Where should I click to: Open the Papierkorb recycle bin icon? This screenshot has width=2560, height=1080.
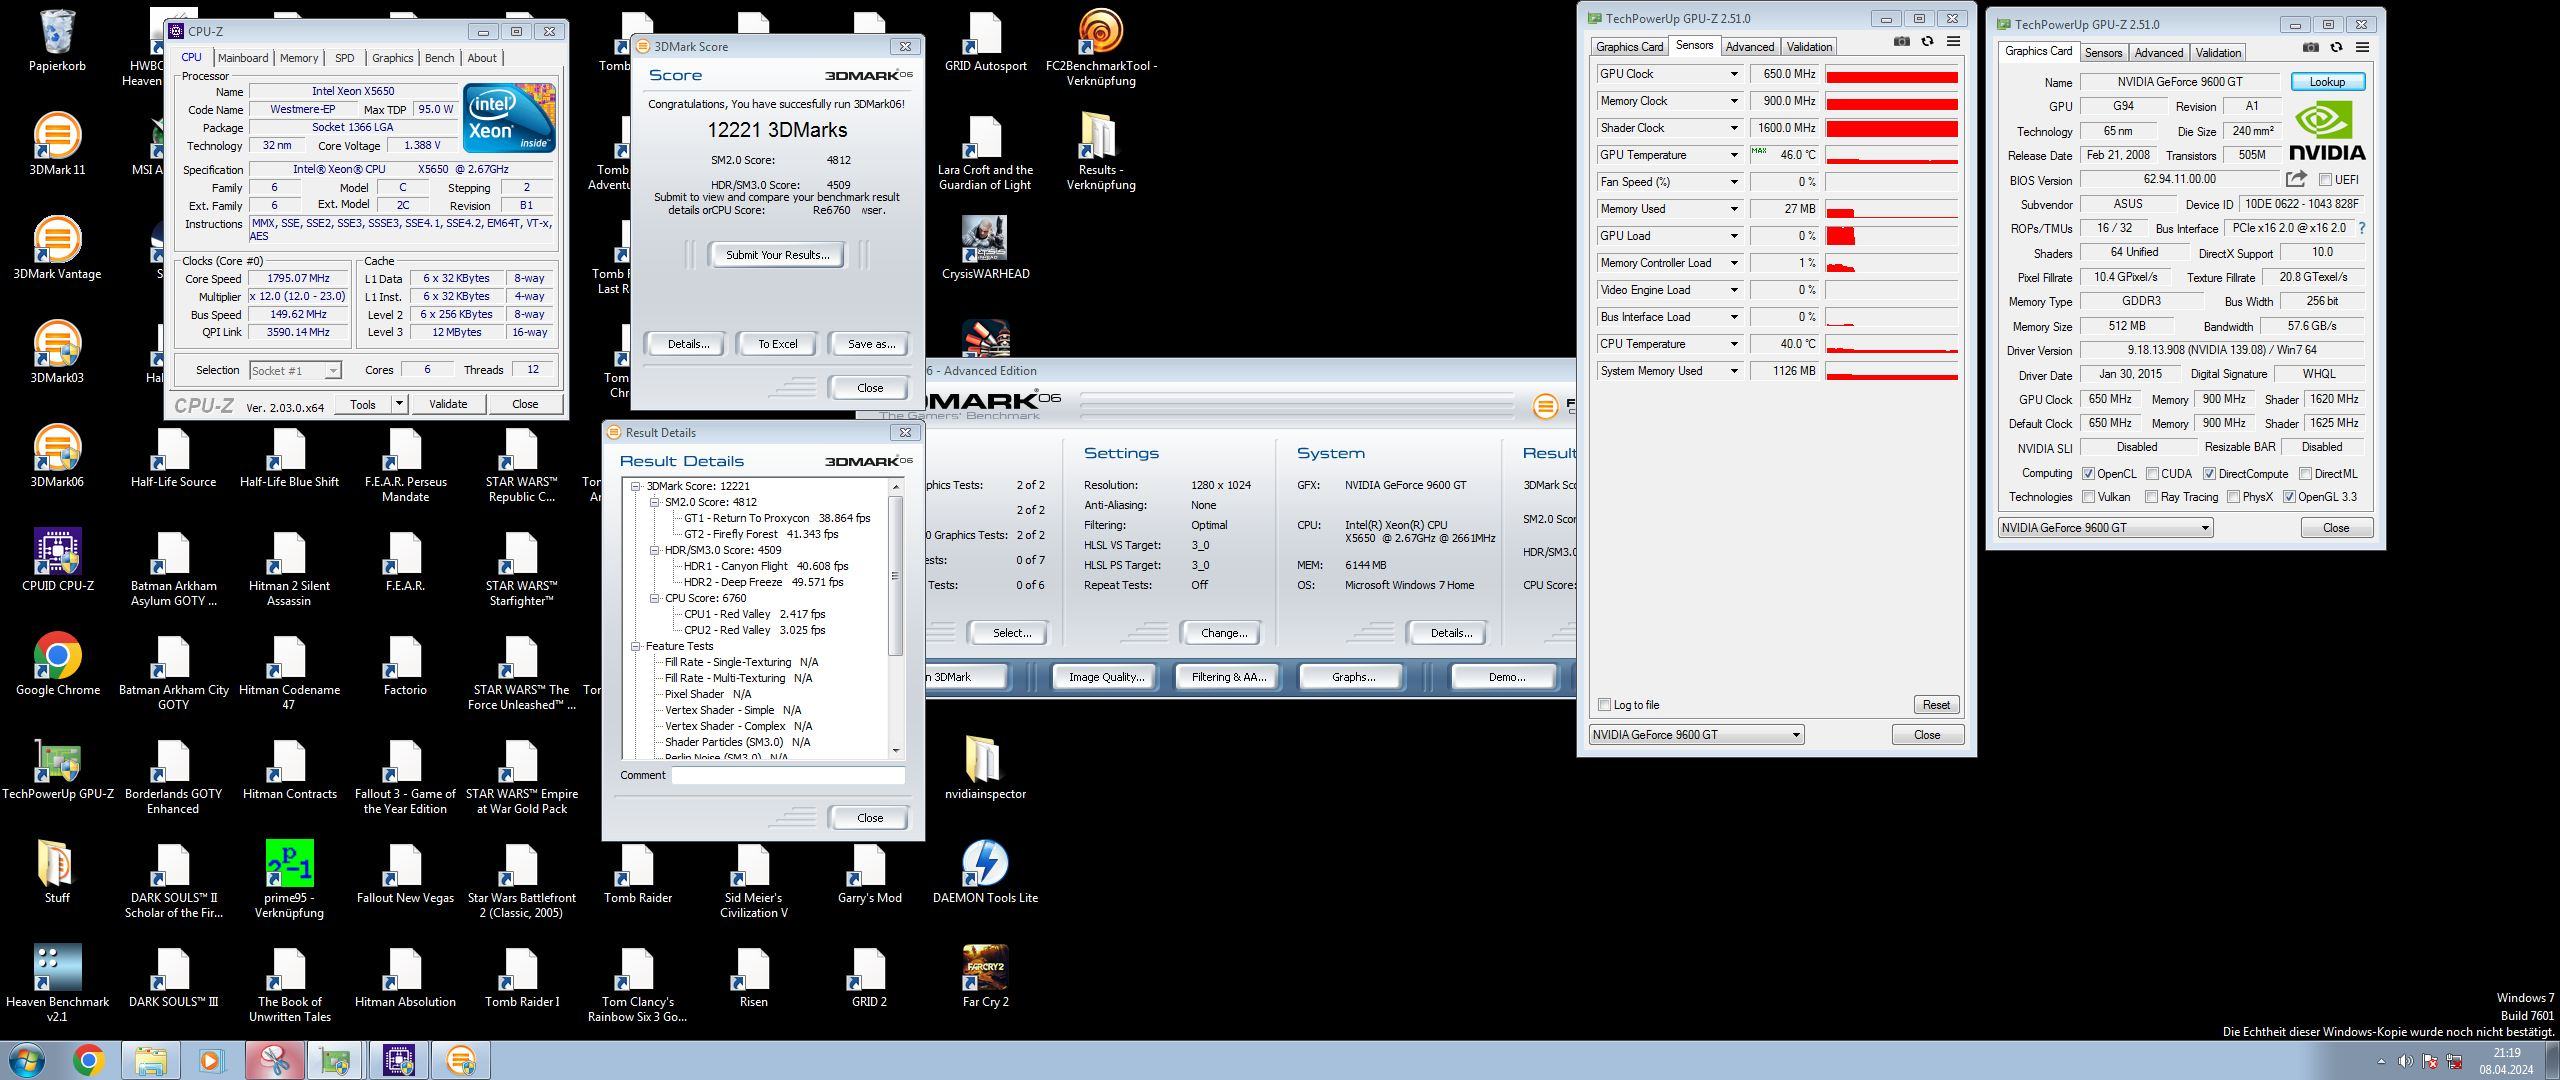click(58, 40)
